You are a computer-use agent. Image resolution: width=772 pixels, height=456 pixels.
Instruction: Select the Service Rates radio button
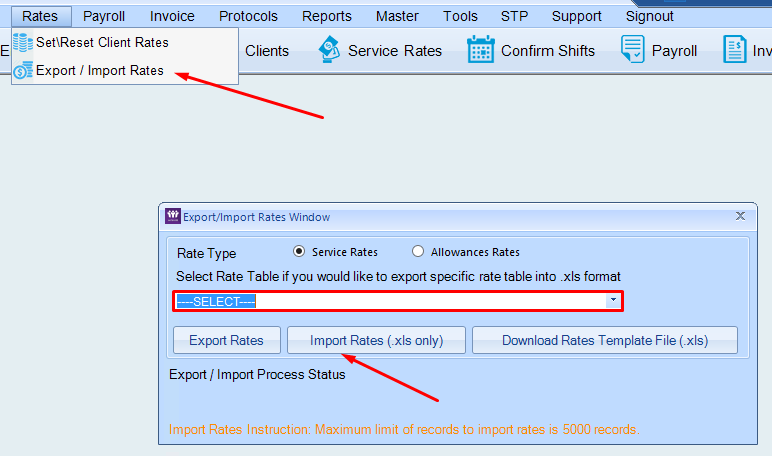click(x=299, y=252)
